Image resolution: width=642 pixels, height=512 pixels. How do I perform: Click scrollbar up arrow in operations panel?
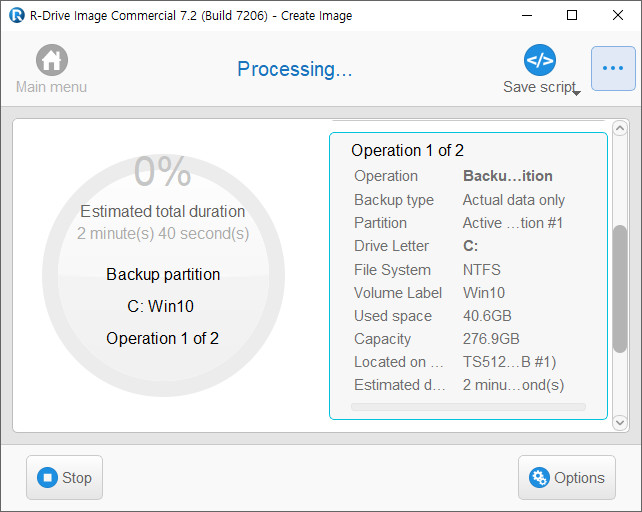[620, 129]
